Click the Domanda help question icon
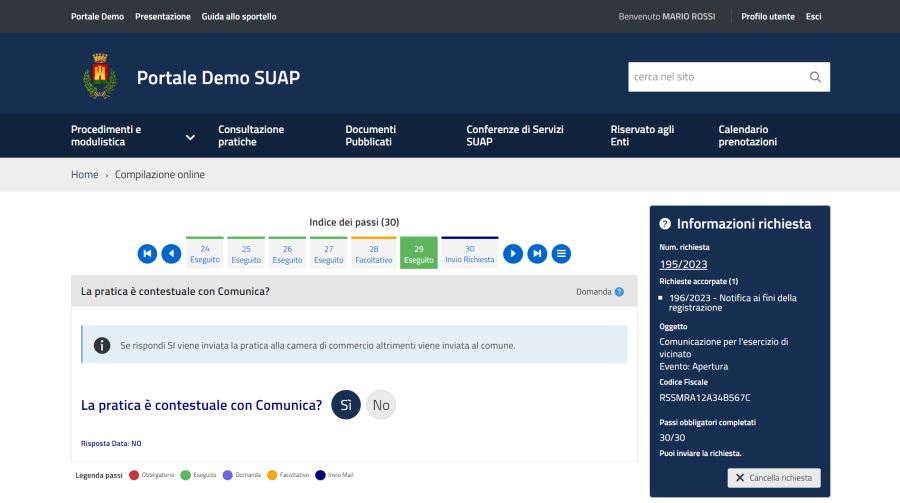This screenshot has width=900, height=503. pyautogui.click(x=619, y=292)
